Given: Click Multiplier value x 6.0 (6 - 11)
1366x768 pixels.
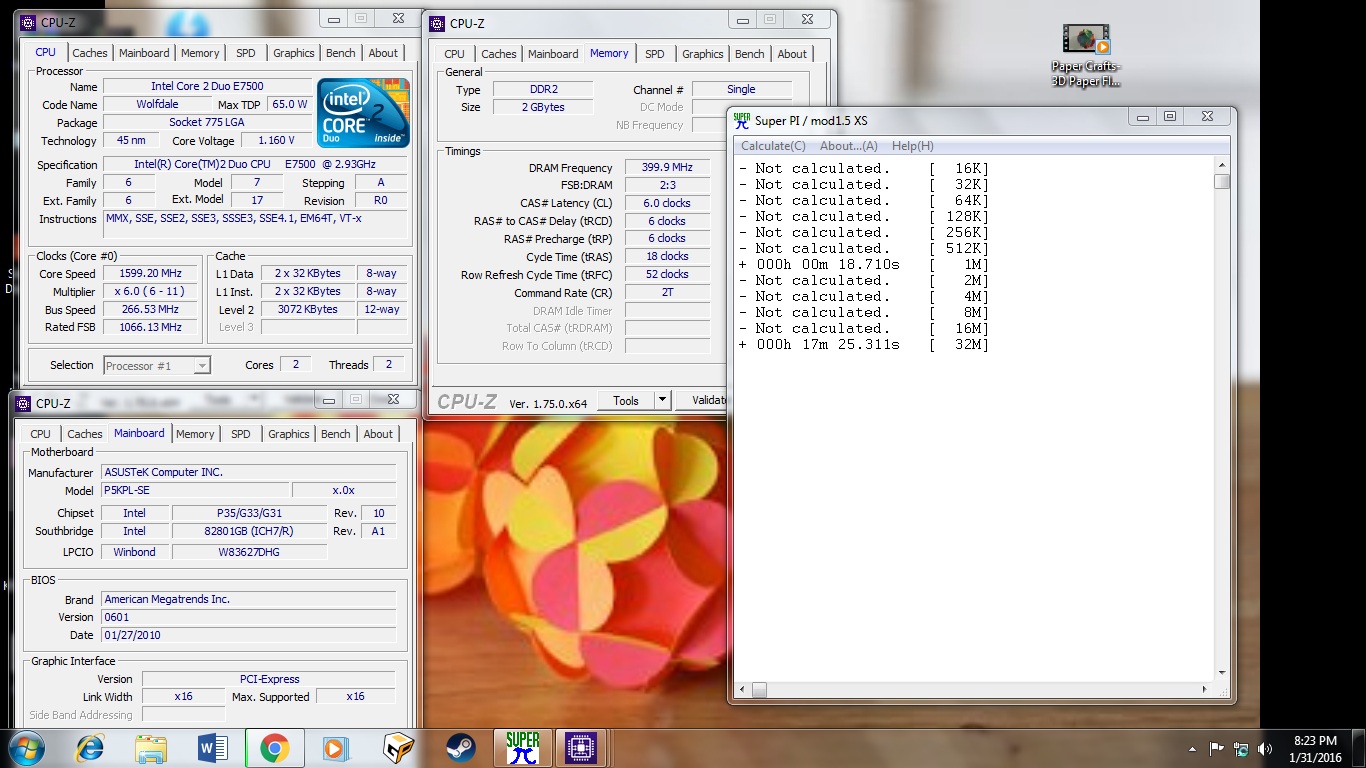Looking at the screenshot, I should [151, 291].
